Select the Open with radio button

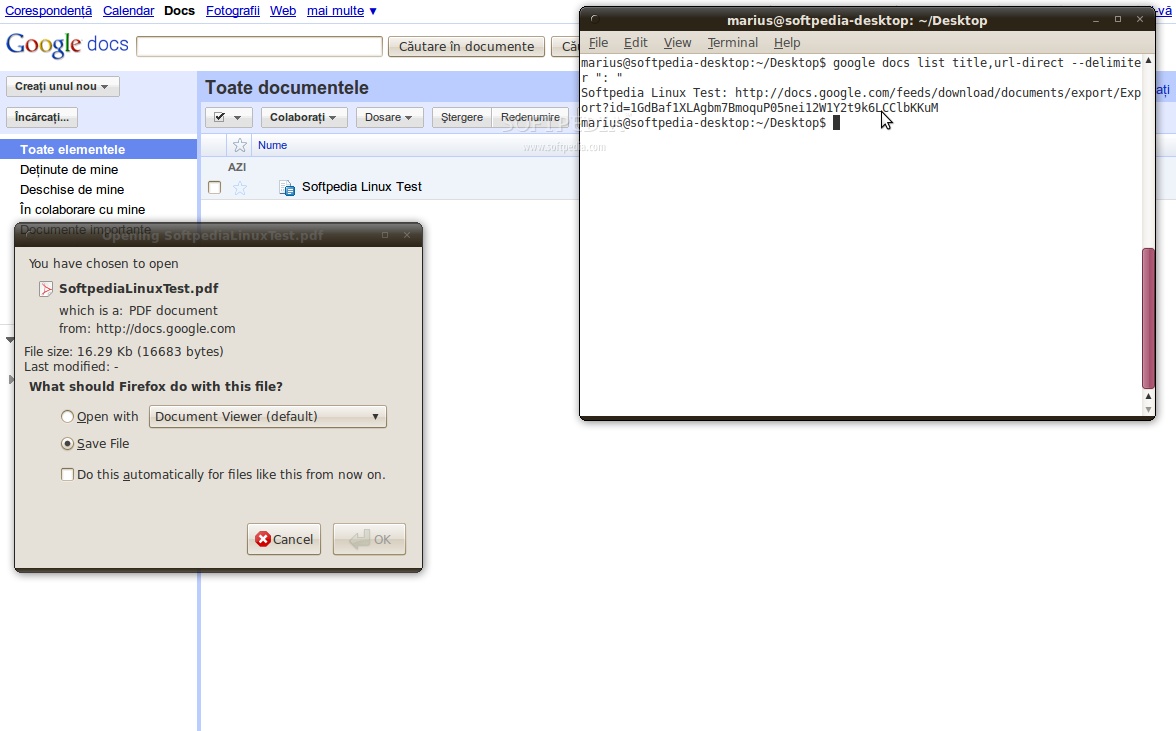(x=68, y=417)
